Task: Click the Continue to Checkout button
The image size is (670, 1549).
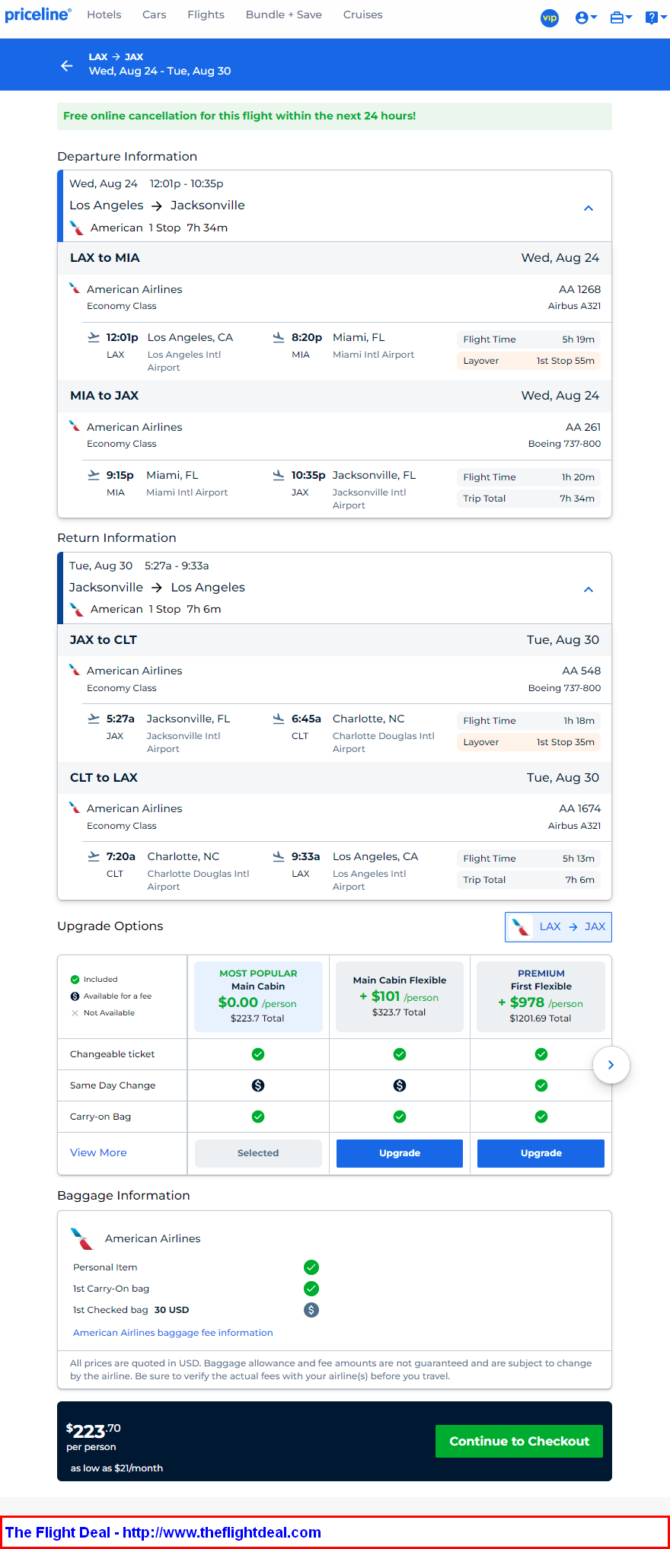Action: click(x=519, y=1441)
